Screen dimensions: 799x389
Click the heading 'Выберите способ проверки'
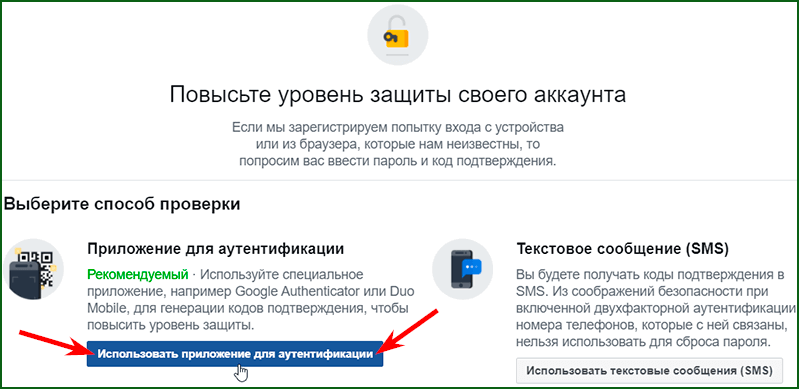(122, 205)
